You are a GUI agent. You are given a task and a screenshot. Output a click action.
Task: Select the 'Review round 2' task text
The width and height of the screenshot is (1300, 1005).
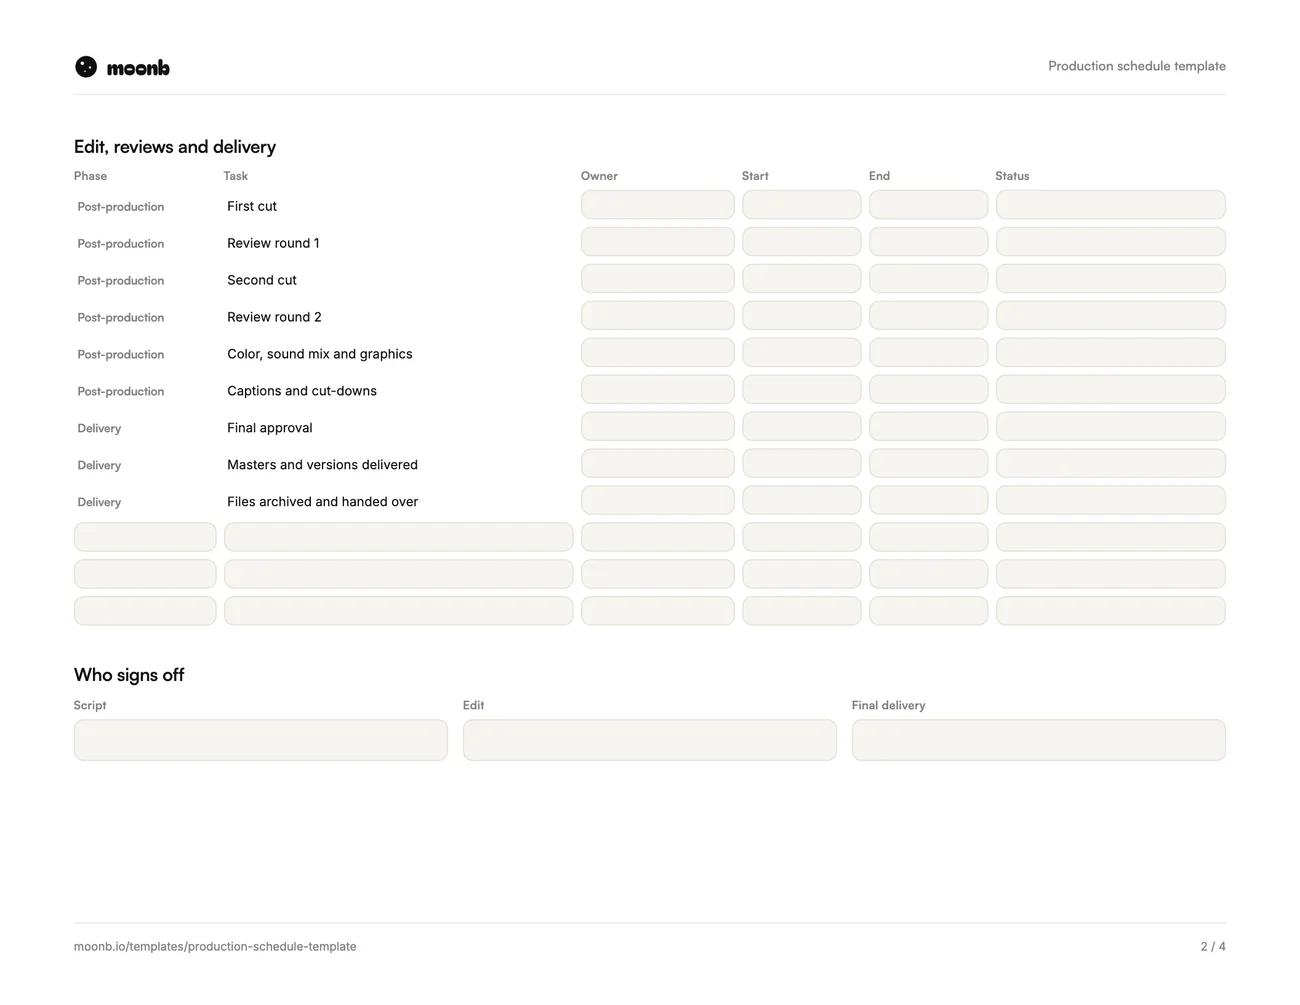[x=274, y=317]
